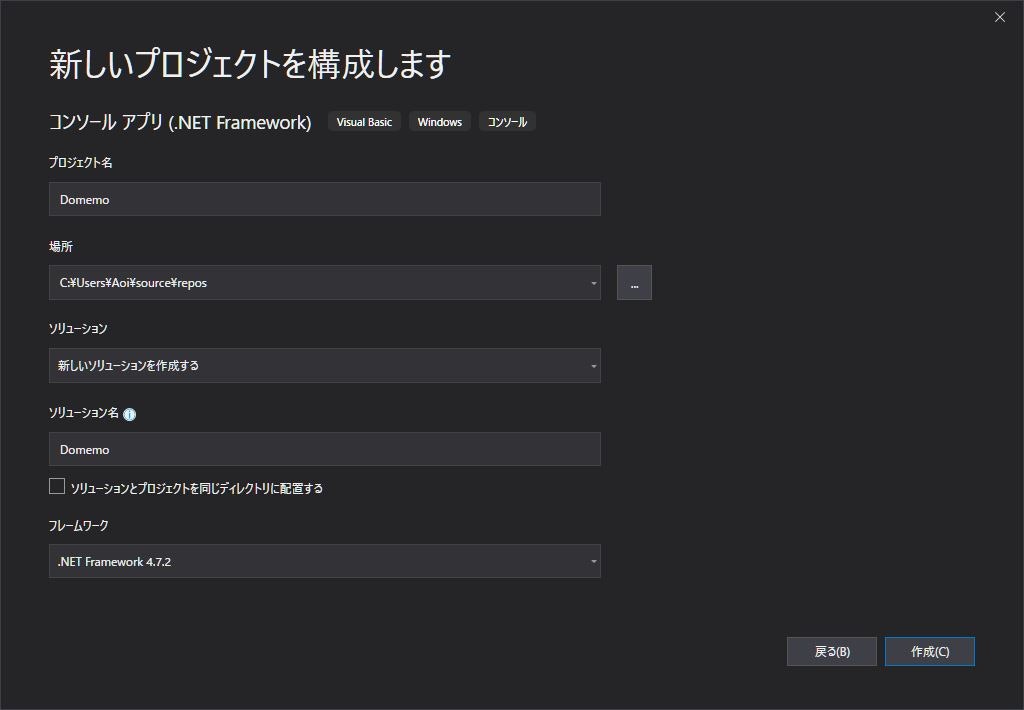Click the プロジェクト名 label
This screenshot has height=710, width=1024.
click(80, 163)
